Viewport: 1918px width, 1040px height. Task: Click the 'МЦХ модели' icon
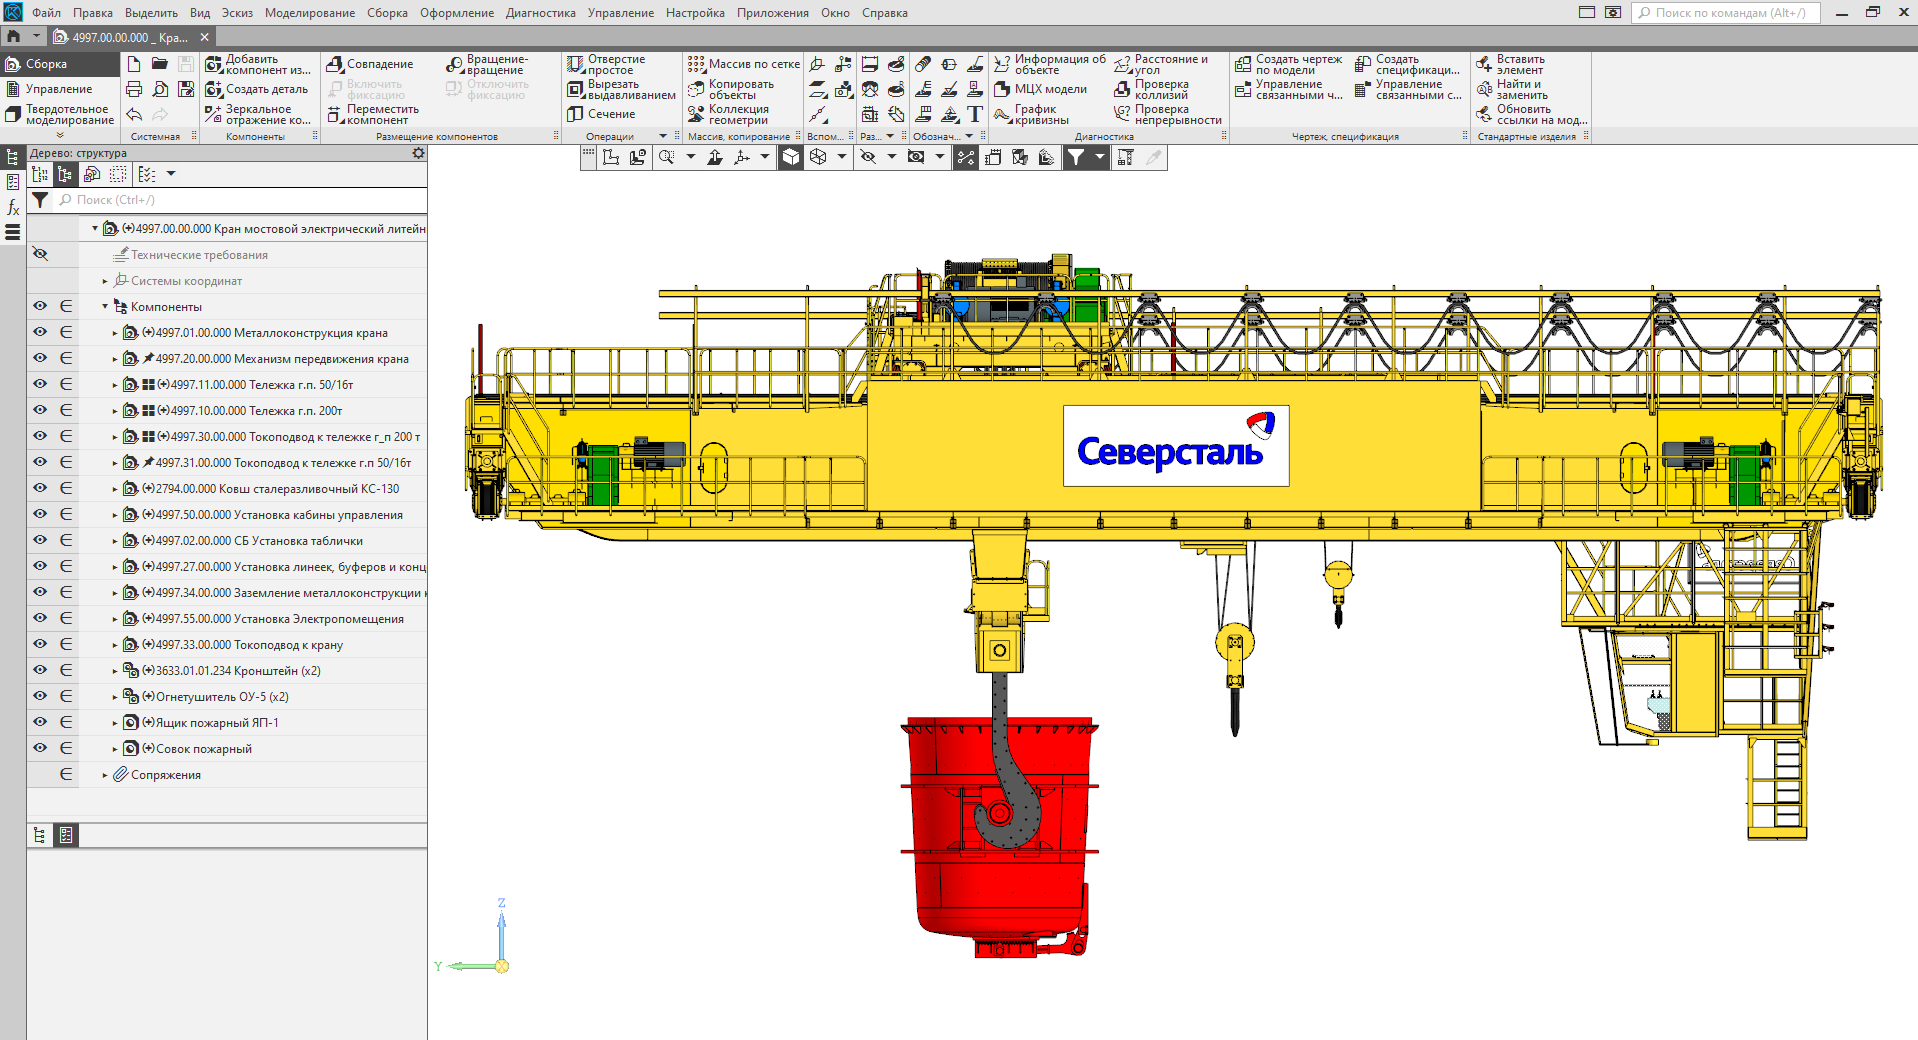tap(1002, 90)
